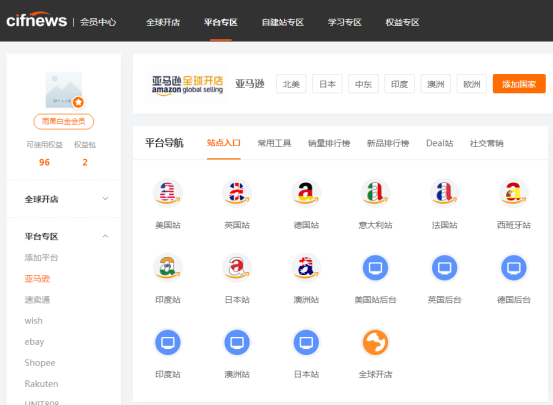The height and width of the screenshot is (405, 553).
Task: Select ebay in the sidebar
Action: point(34,342)
